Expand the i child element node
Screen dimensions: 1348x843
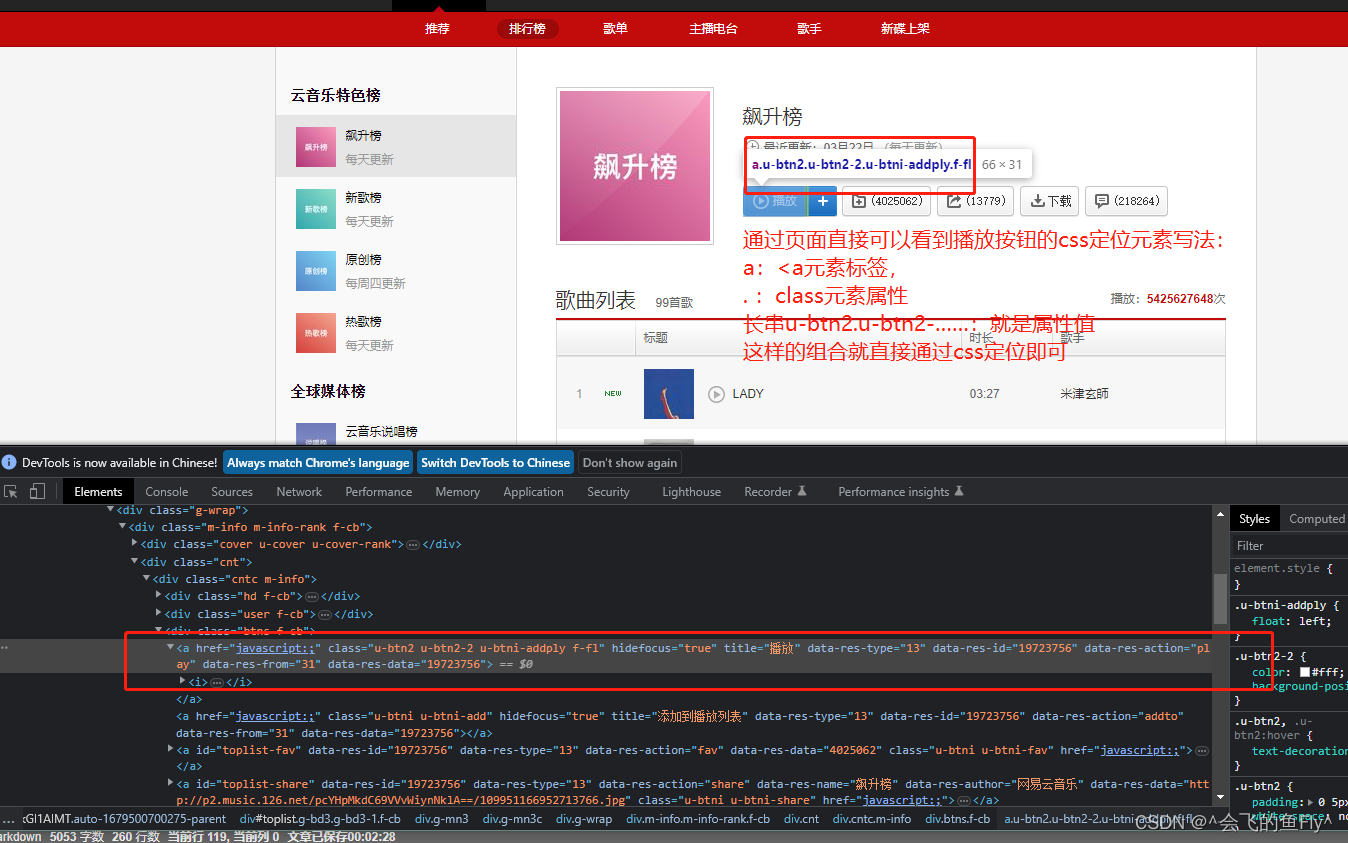click(x=182, y=681)
